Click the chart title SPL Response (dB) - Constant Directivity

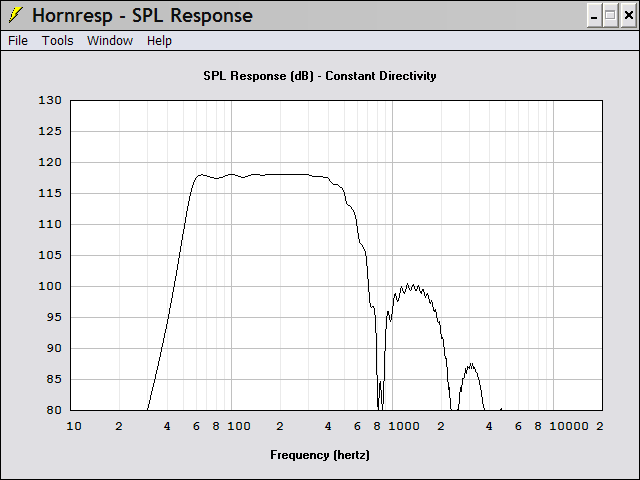(320, 76)
